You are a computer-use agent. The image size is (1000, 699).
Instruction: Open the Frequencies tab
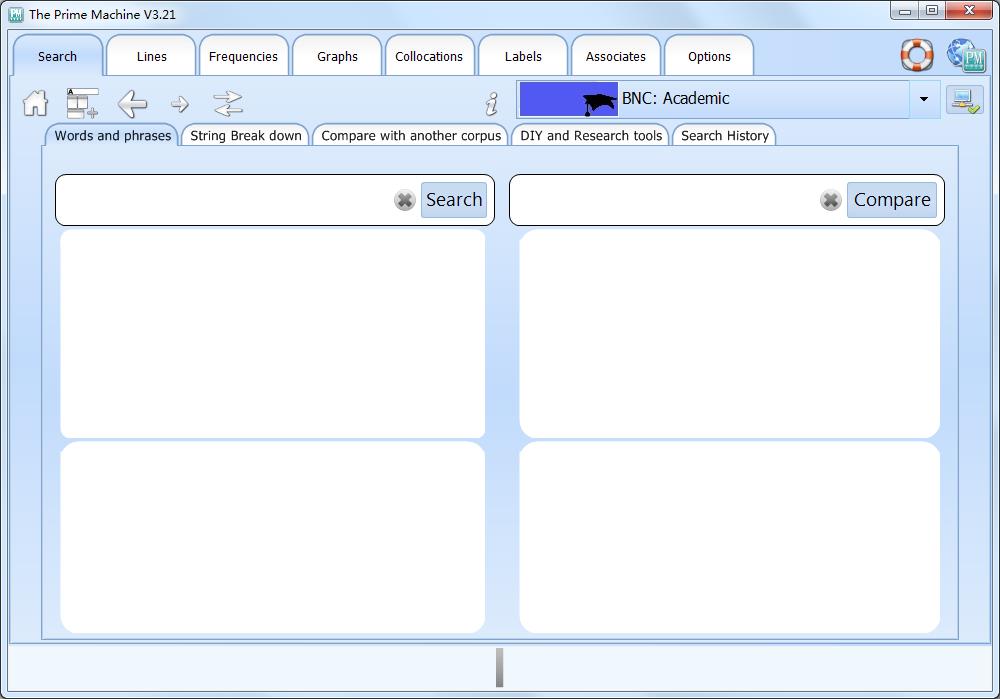click(x=243, y=56)
